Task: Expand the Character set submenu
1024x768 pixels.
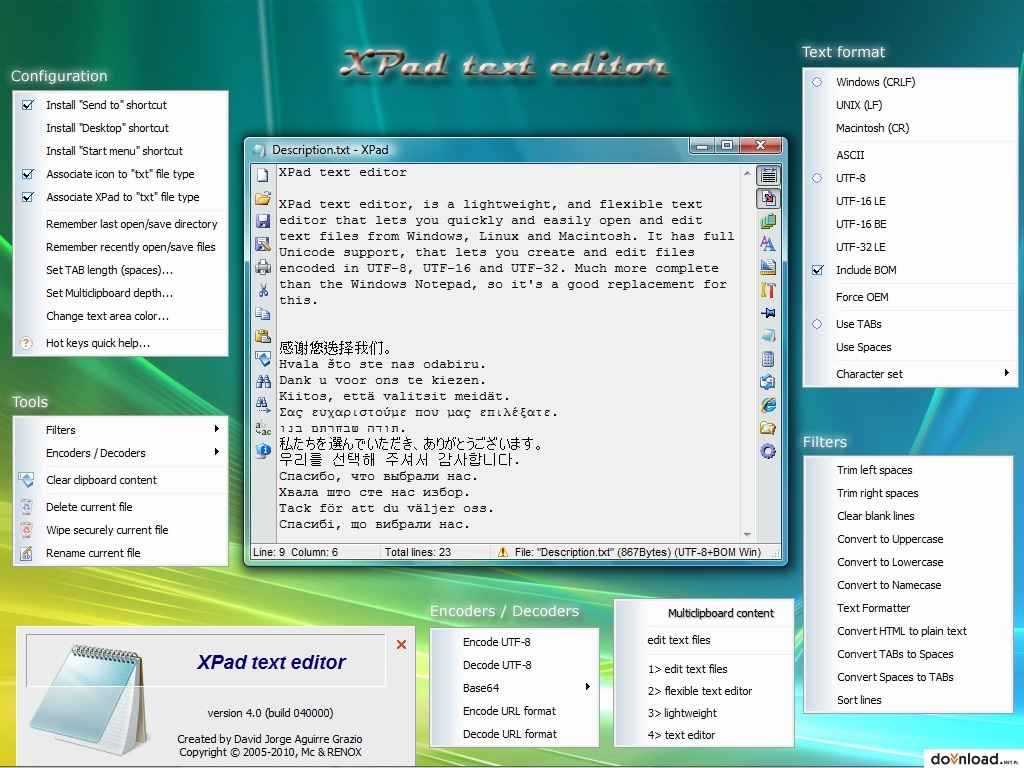Action: tap(910, 374)
